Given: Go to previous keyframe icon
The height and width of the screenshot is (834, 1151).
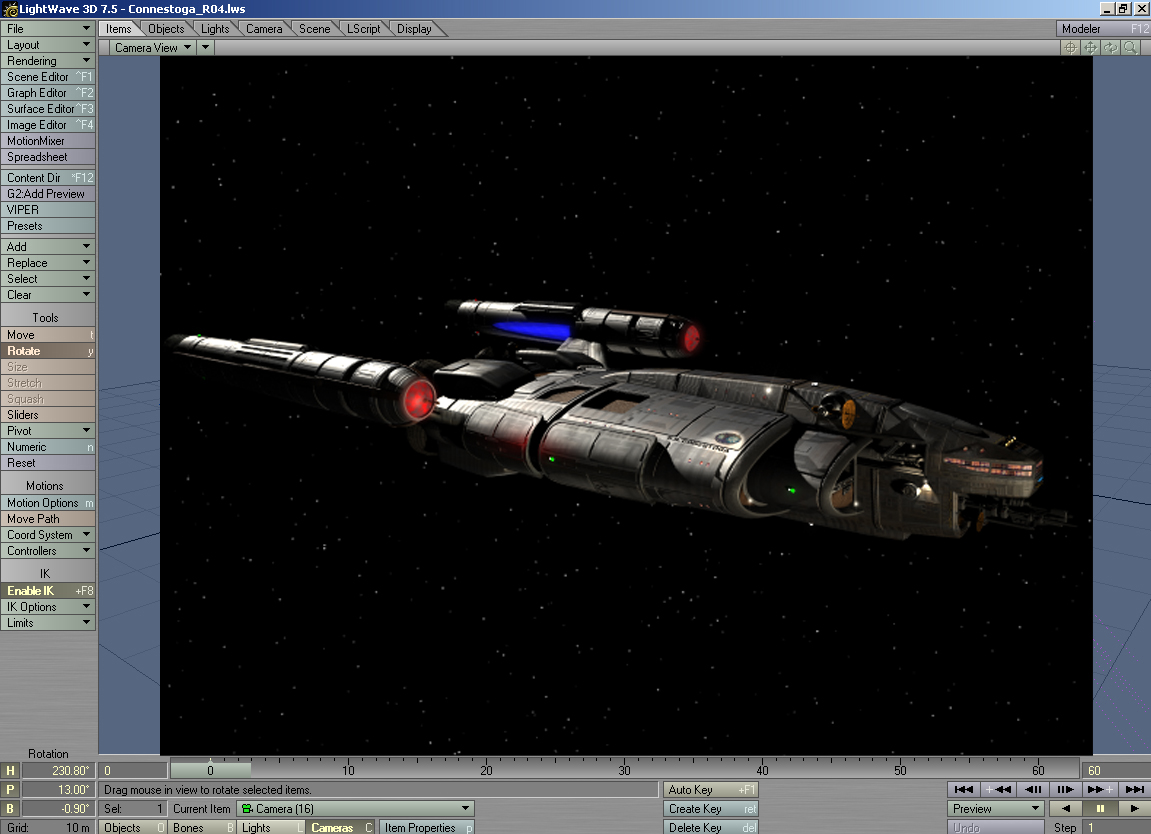Looking at the screenshot, I should click(x=997, y=789).
